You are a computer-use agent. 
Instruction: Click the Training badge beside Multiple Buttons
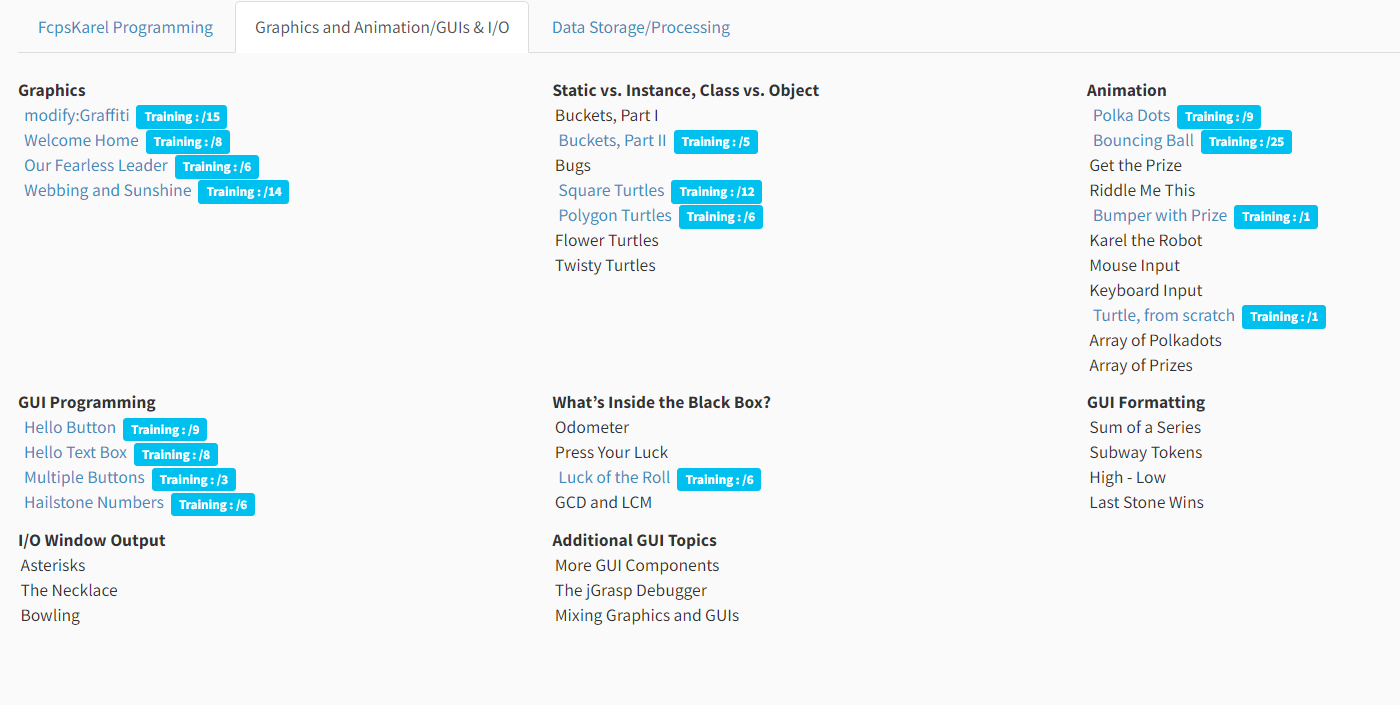(194, 480)
